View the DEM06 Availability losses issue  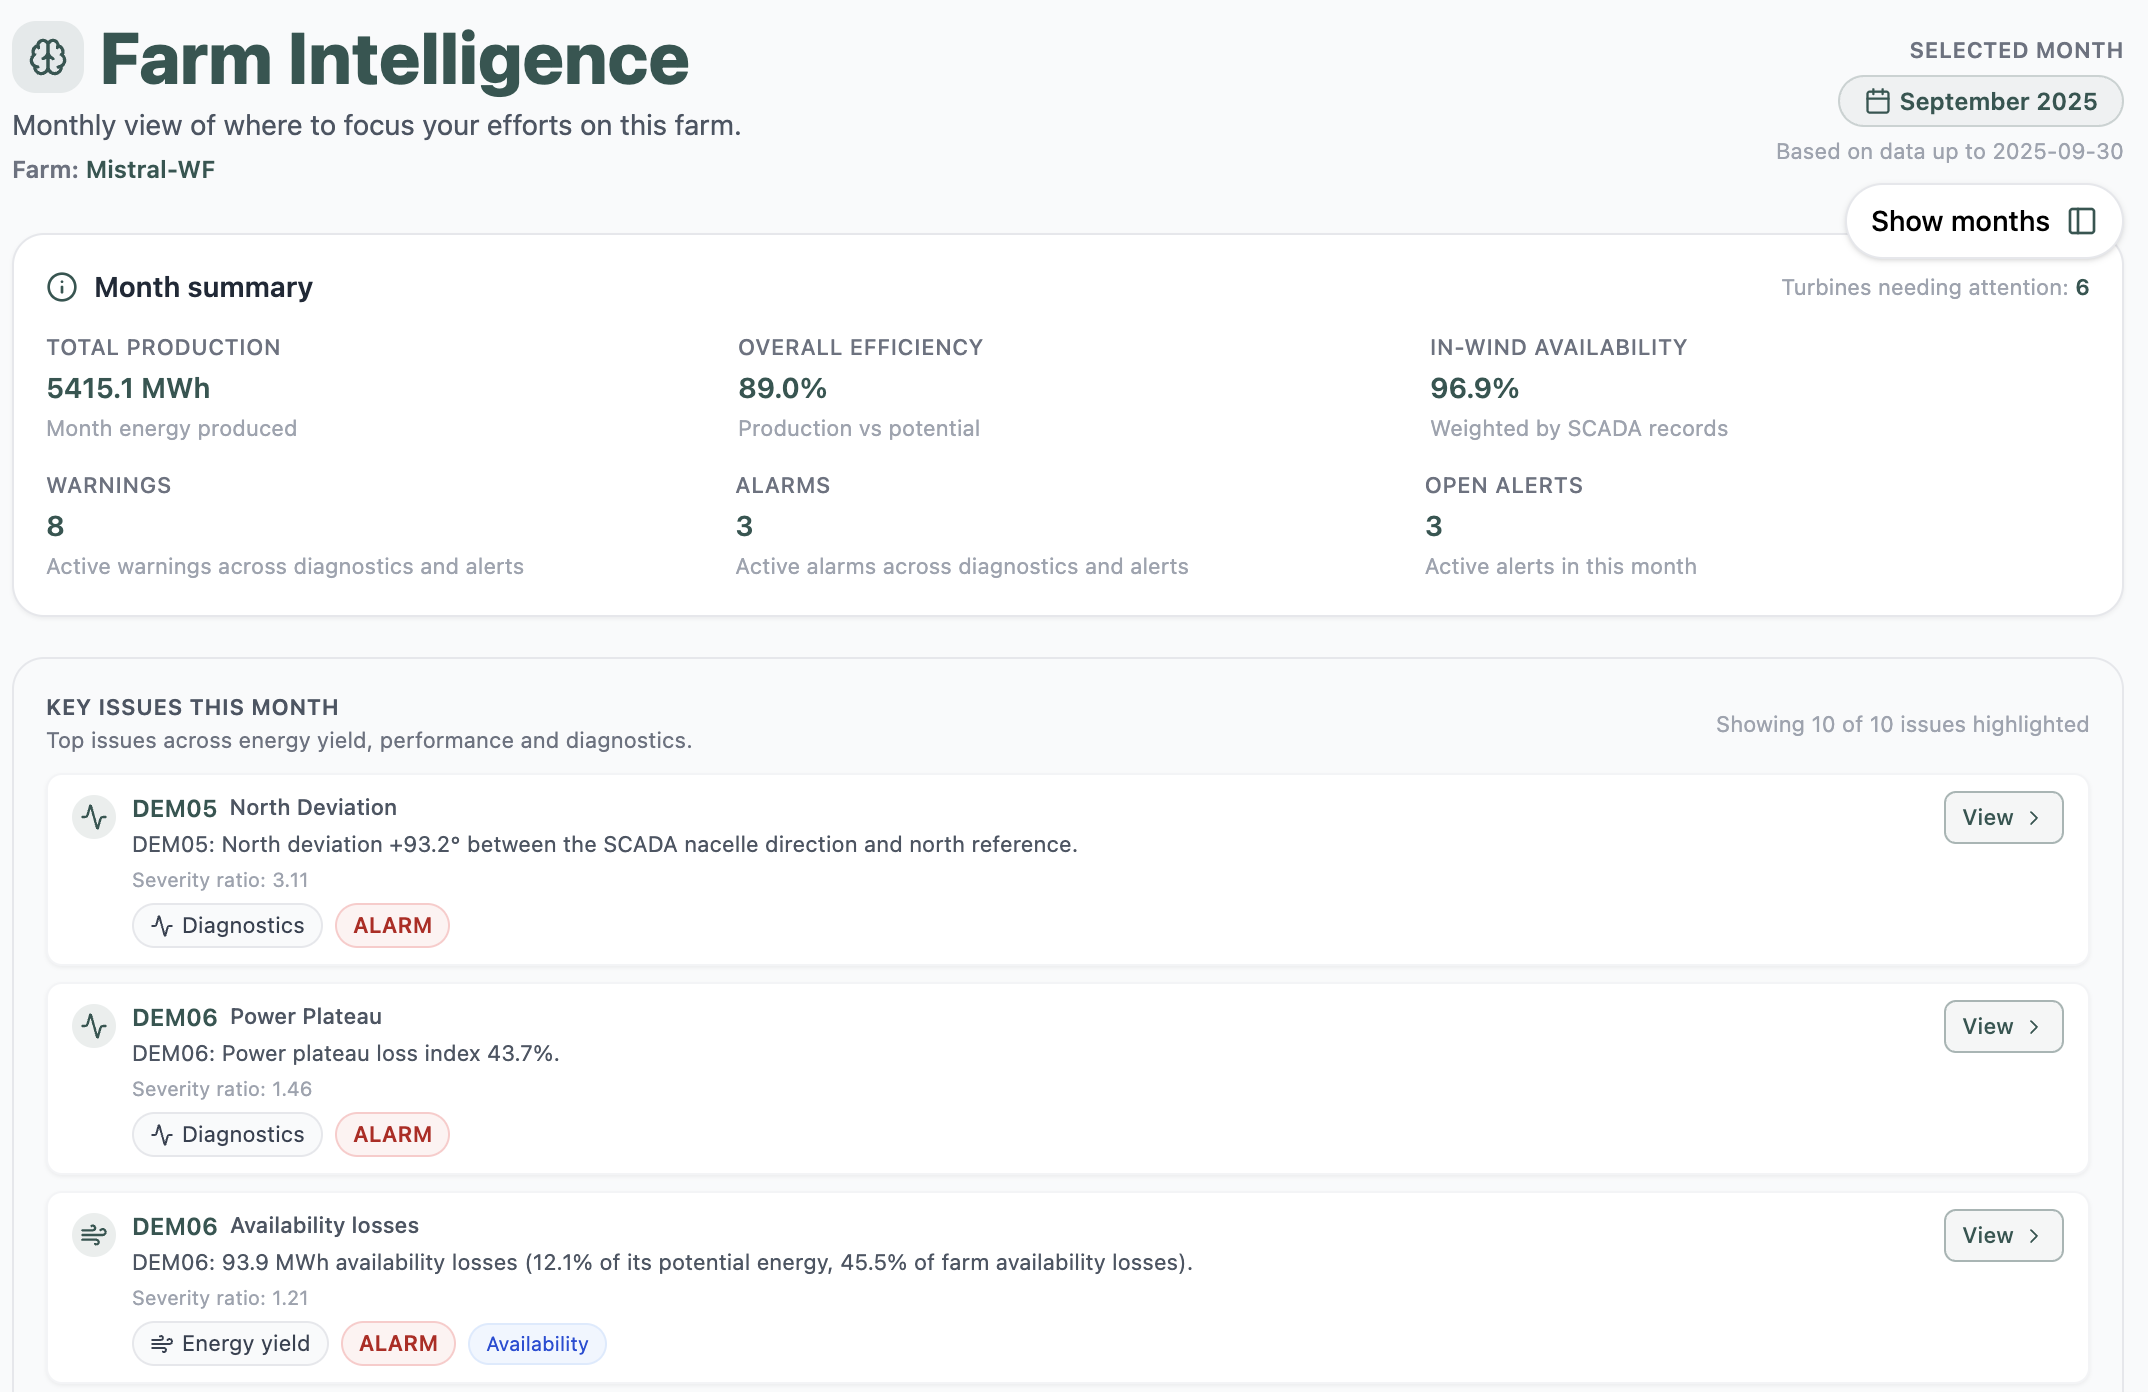click(2002, 1236)
